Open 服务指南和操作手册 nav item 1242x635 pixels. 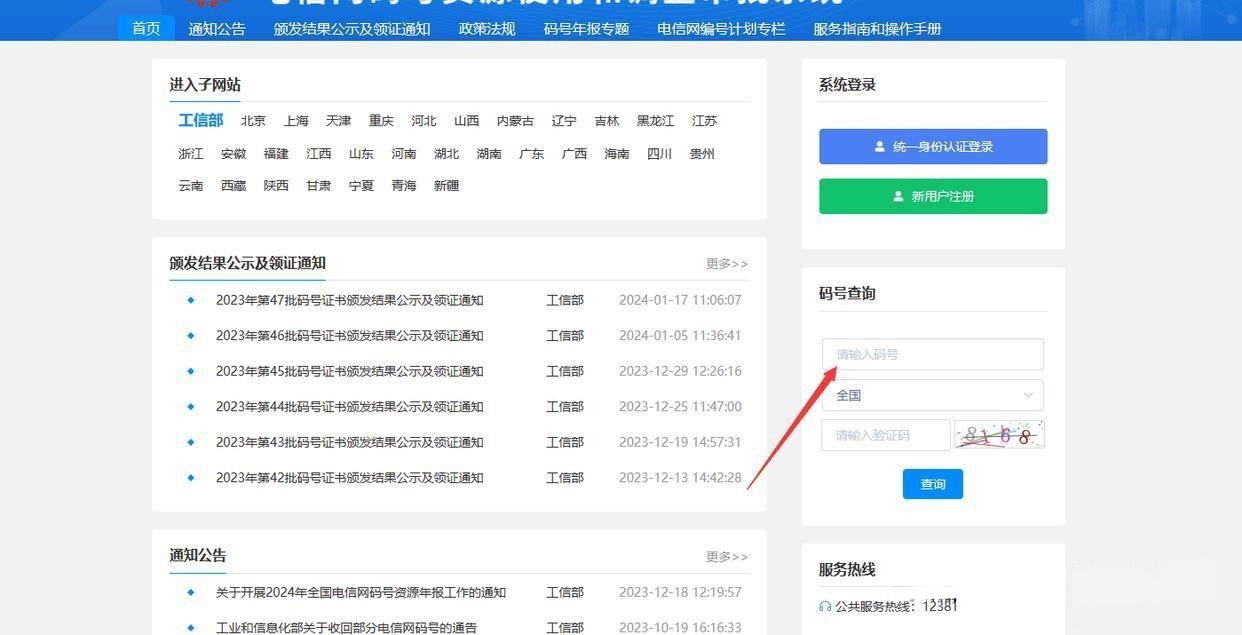pyautogui.click(x=877, y=29)
